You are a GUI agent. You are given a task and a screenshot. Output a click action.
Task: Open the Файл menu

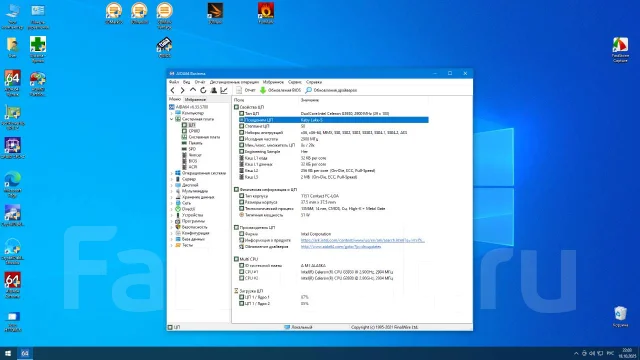[x=174, y=82]
